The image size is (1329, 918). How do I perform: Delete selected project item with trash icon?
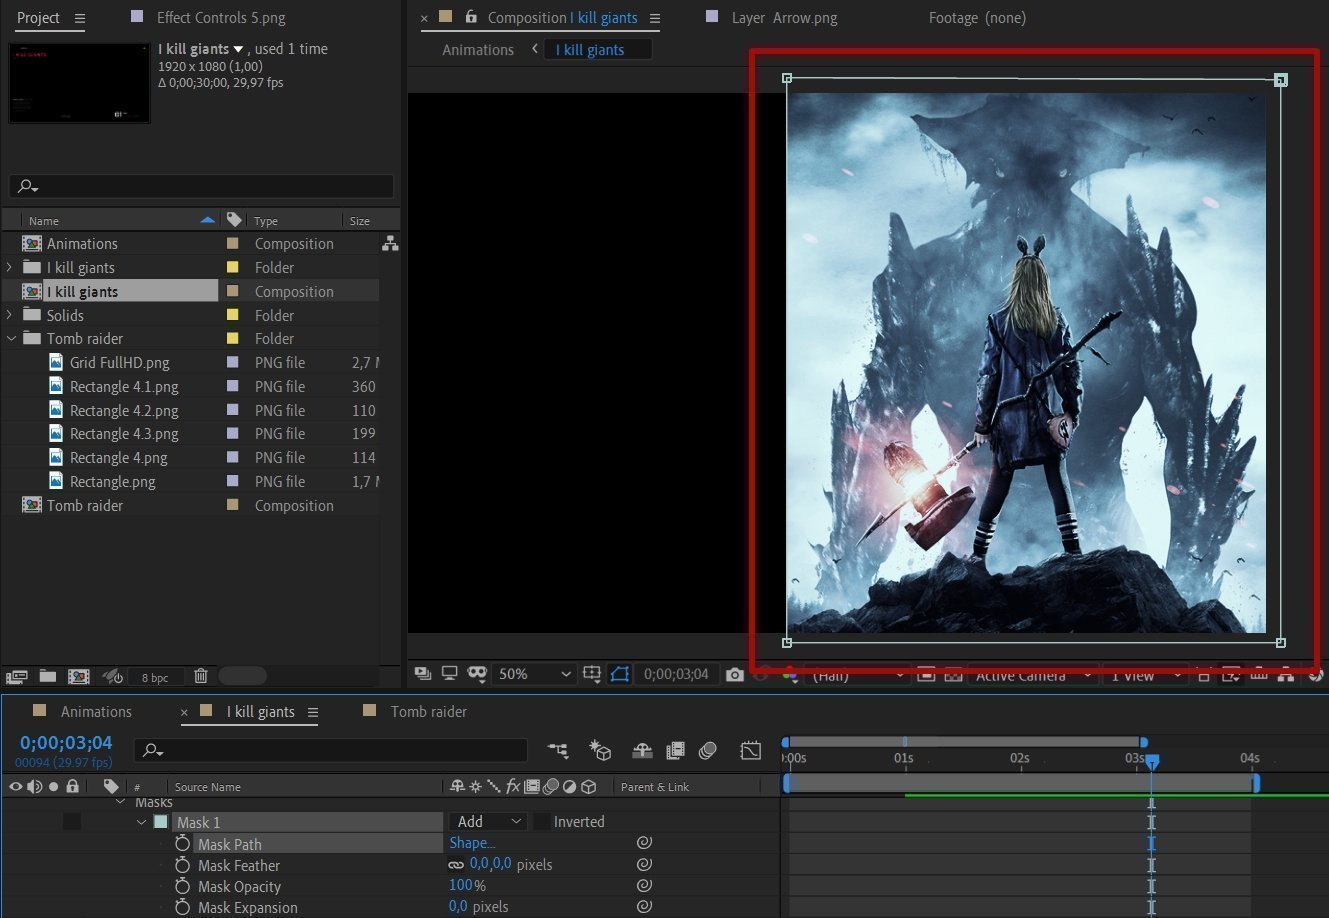pyautogui.click(x=201, y=676)
